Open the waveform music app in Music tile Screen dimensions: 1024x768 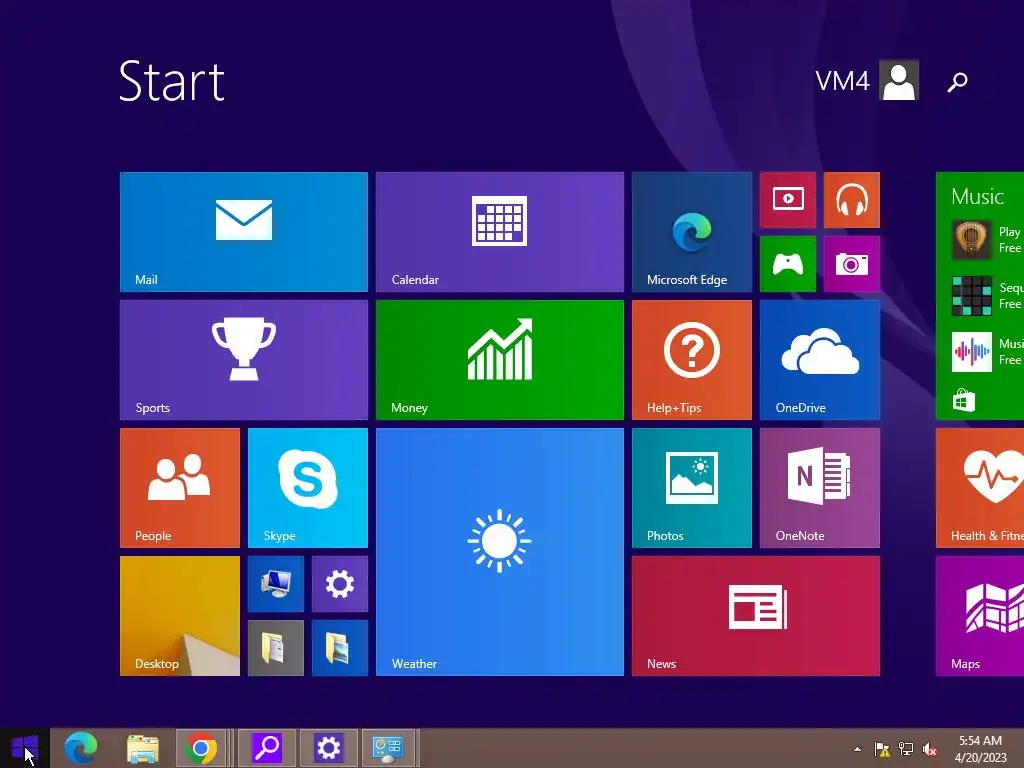pos(971,352)
